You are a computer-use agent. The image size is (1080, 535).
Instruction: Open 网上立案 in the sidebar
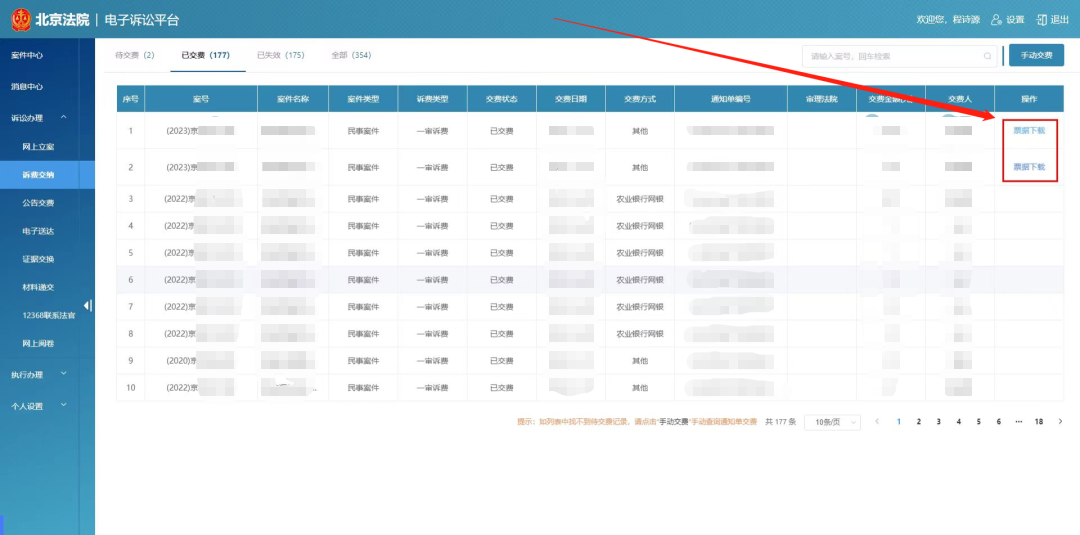38,147
